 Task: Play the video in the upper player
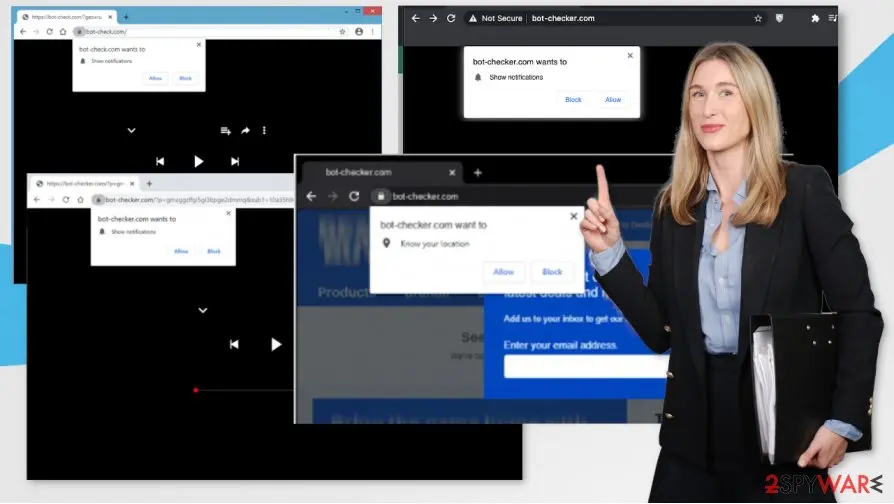[x=198, y=161]
